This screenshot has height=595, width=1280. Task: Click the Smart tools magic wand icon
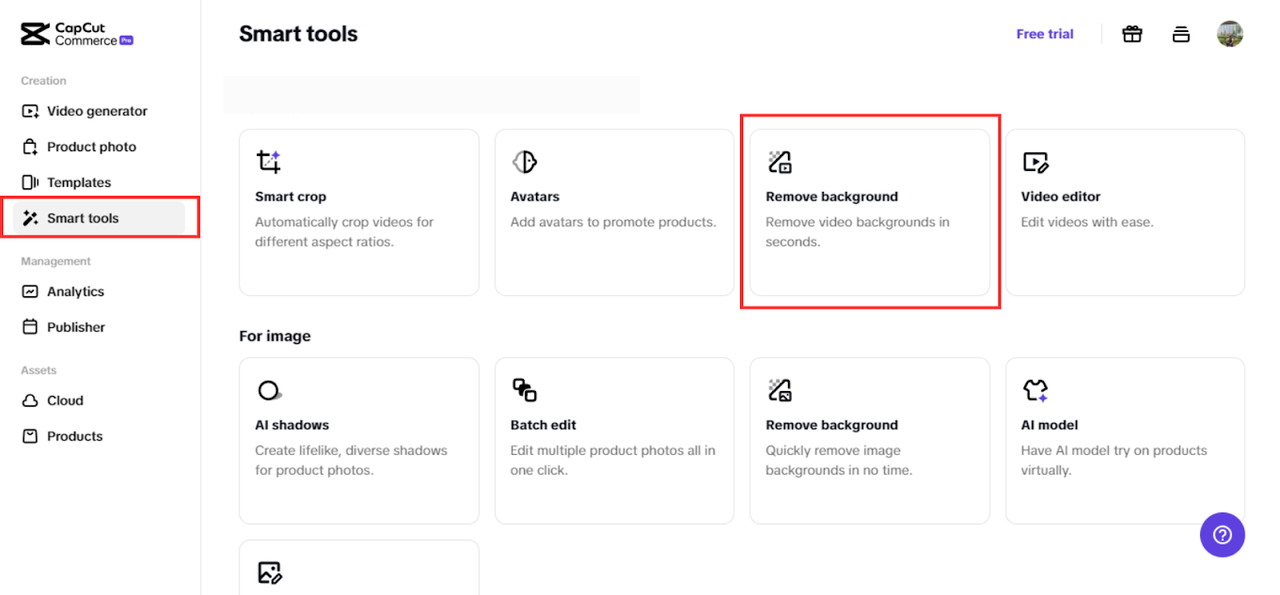pyautogui.click(x=30, y=218)
